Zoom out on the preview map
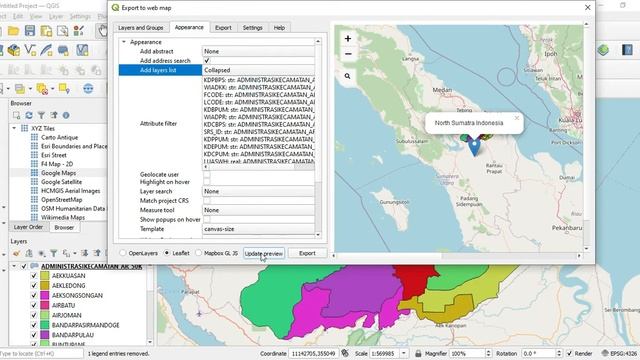Screen dimensions: 640x360 click(x=348, y=53)
